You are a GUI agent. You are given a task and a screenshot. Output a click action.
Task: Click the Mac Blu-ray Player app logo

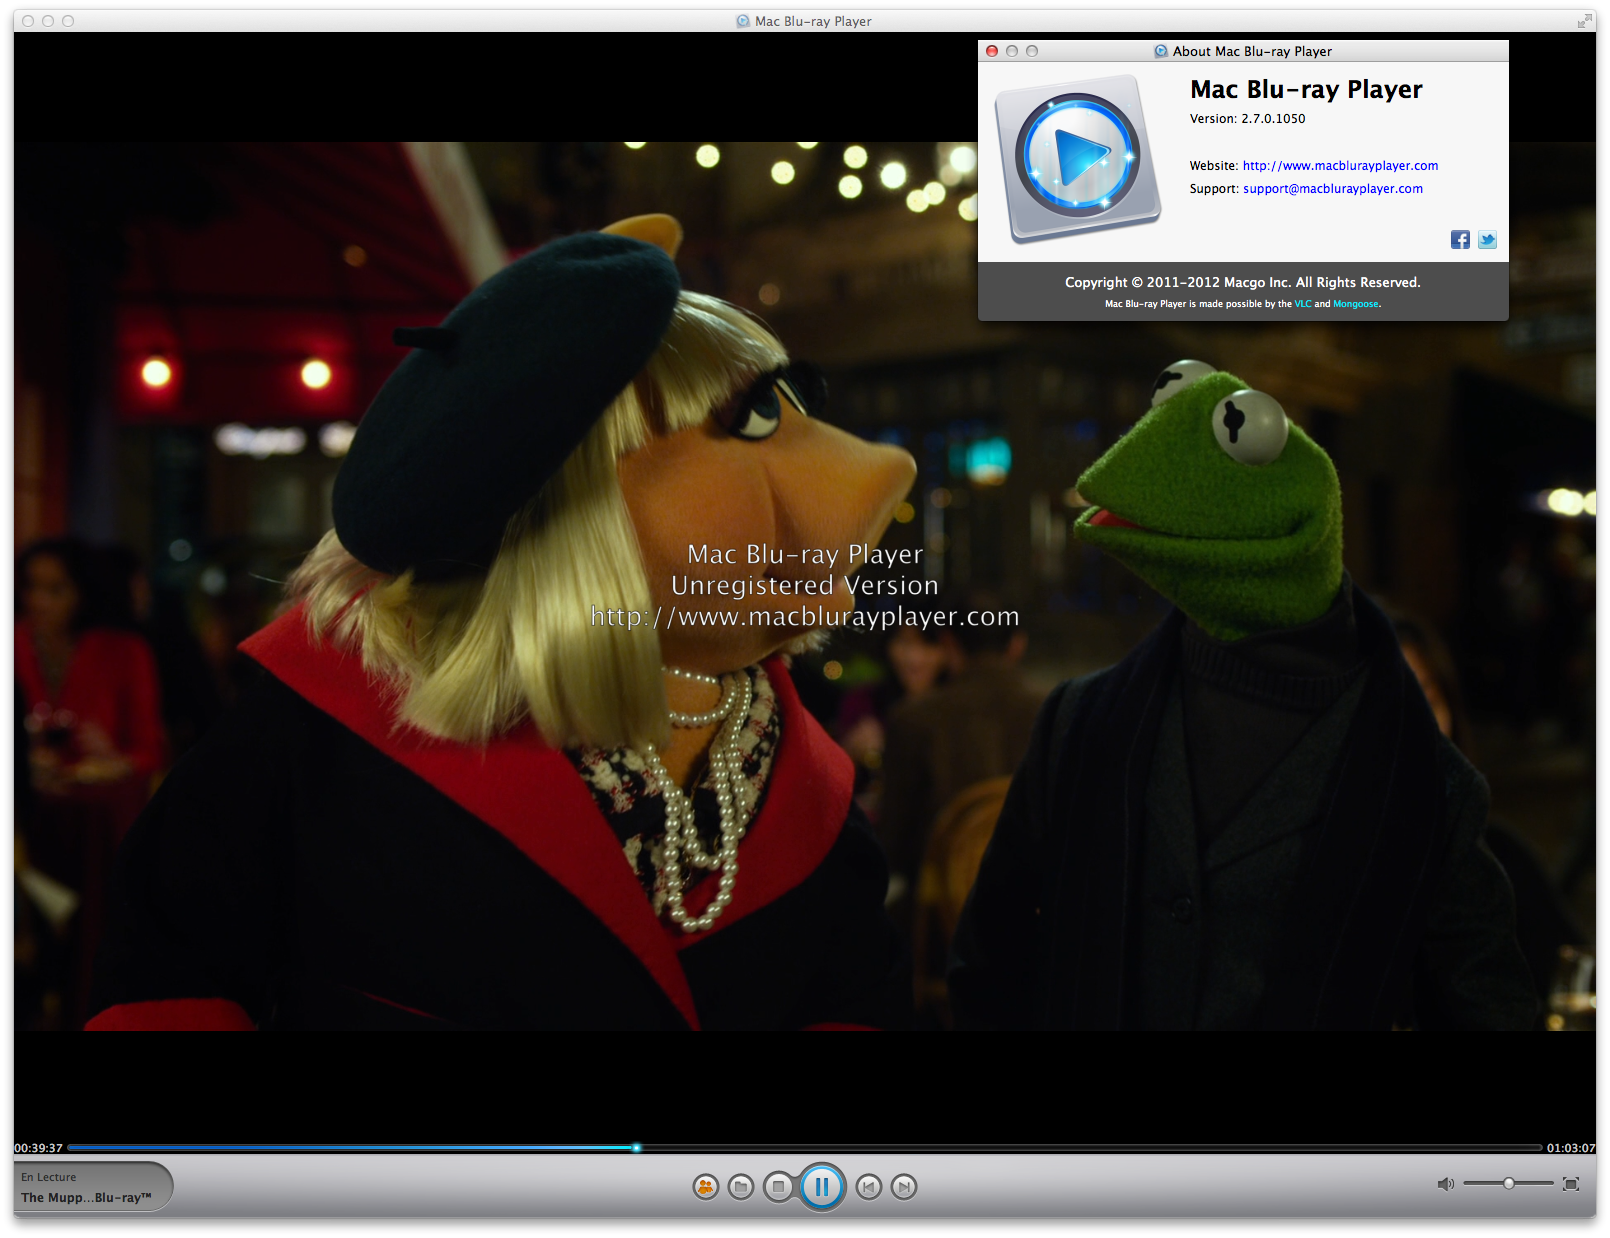1077,158
